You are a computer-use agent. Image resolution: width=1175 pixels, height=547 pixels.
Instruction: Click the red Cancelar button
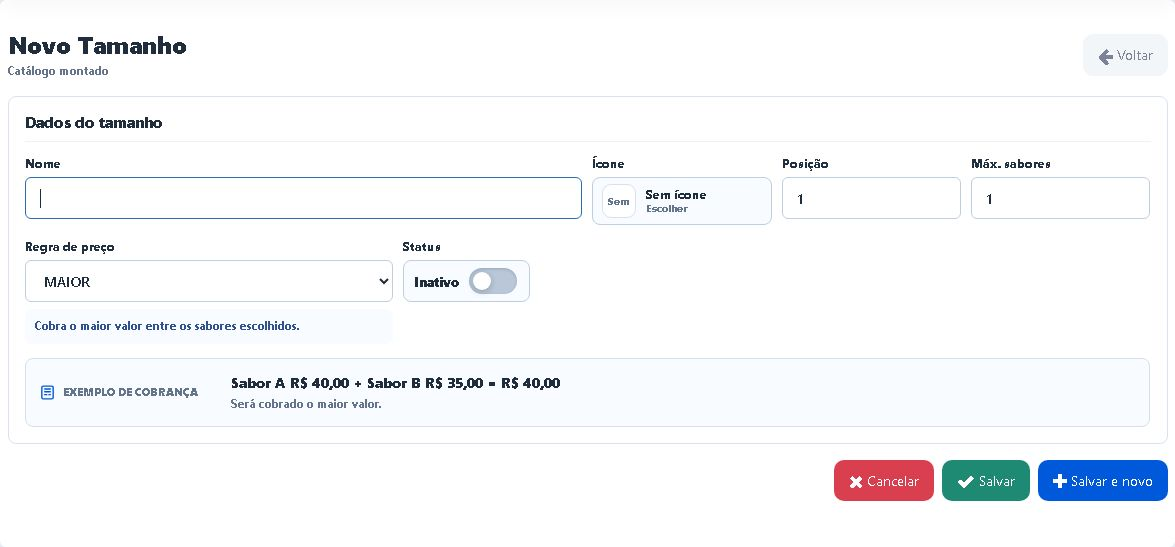[x=883, y=480]
